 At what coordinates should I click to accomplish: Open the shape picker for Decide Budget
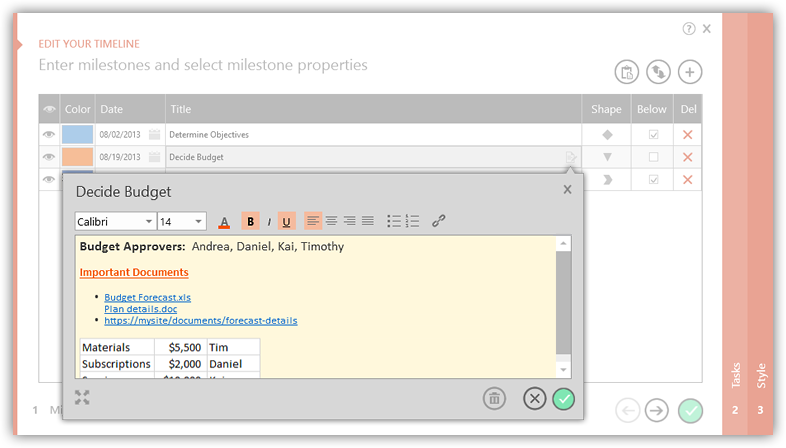pos(606,157)
